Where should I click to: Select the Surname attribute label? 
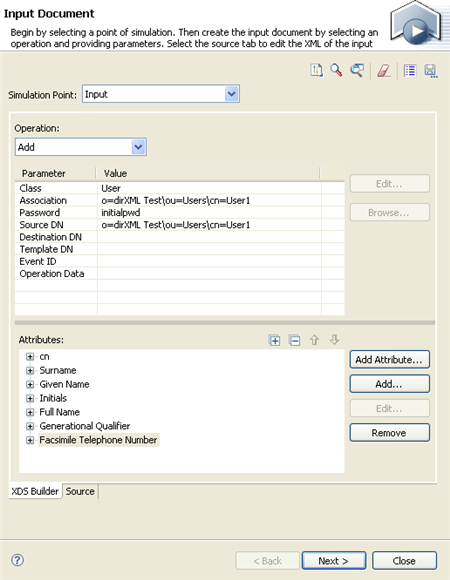coord(58,370)
